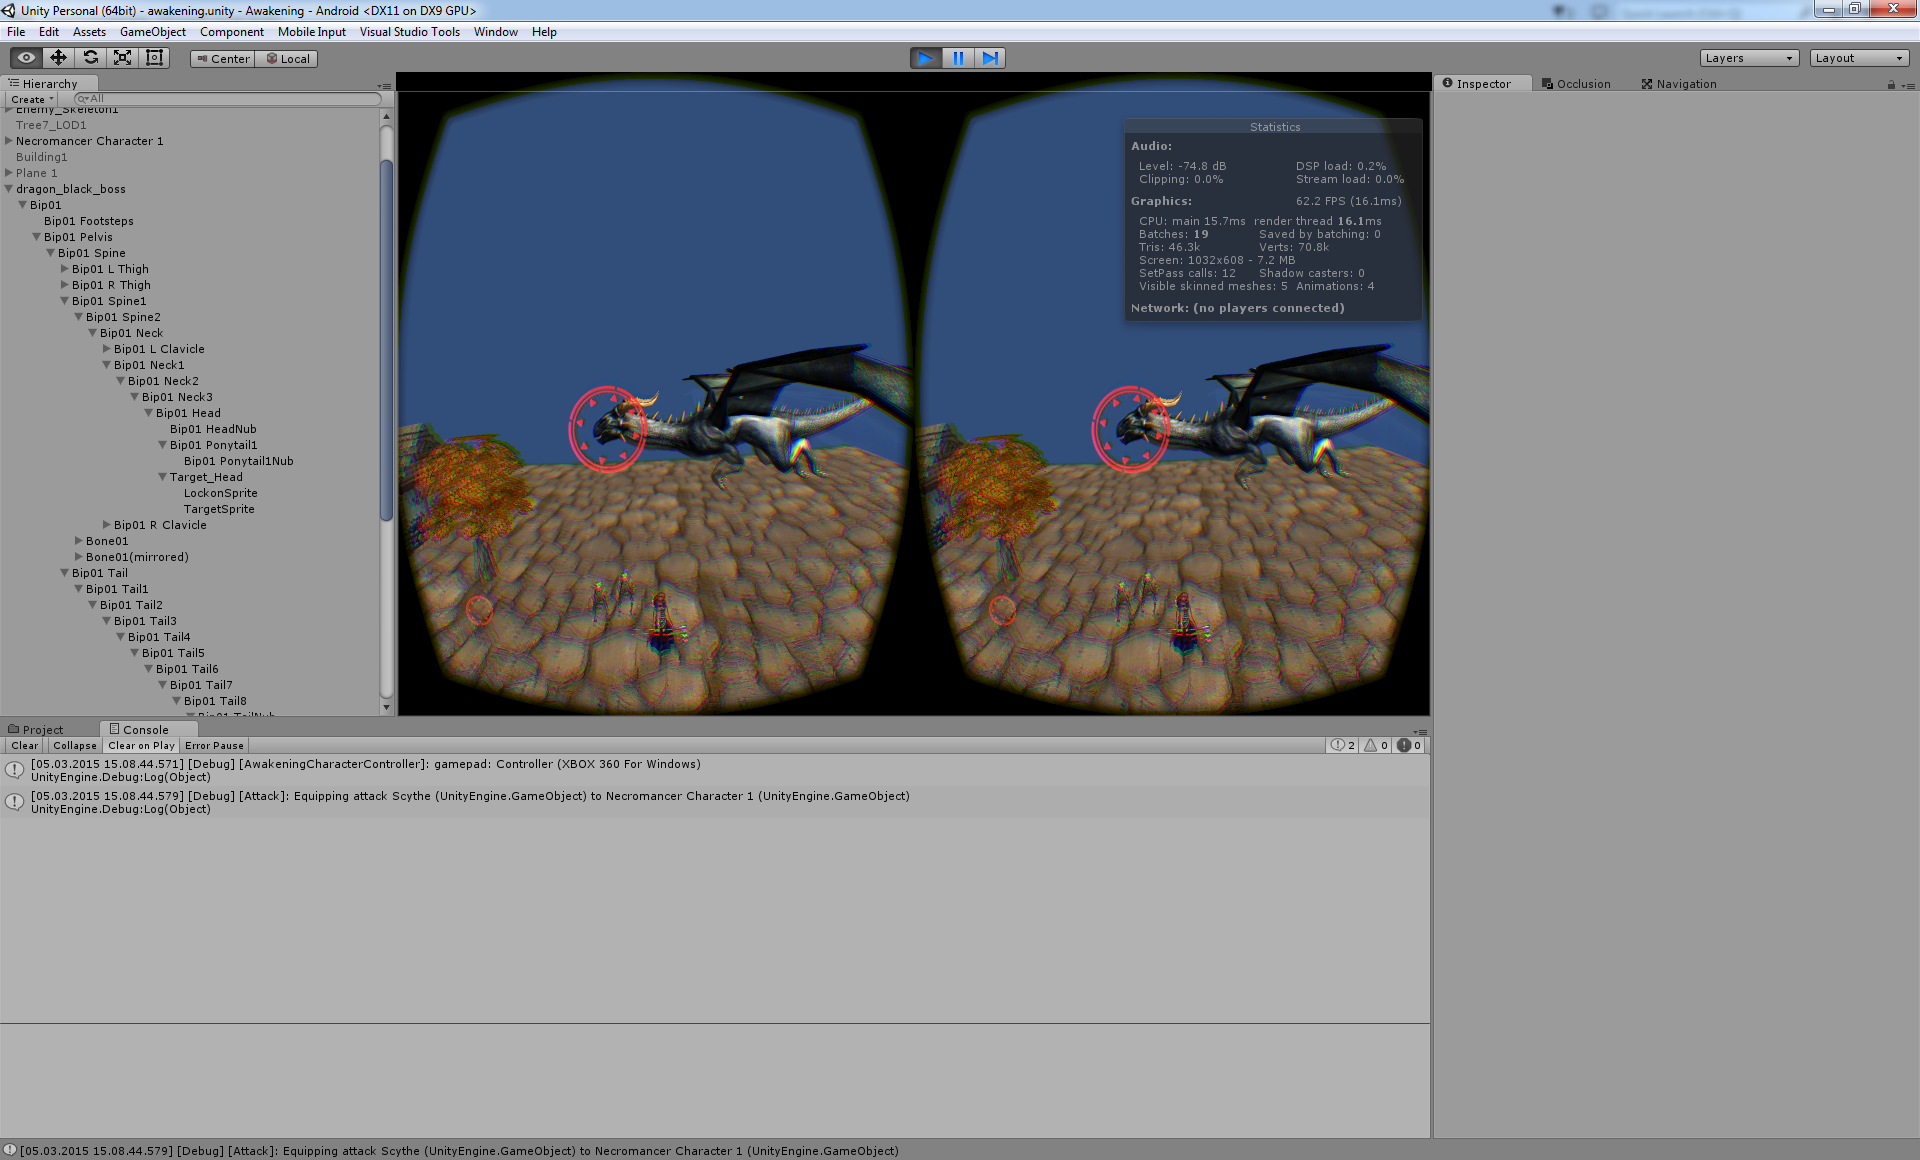
Task: Open the Layers dropdown
Action: [1749, 58]
